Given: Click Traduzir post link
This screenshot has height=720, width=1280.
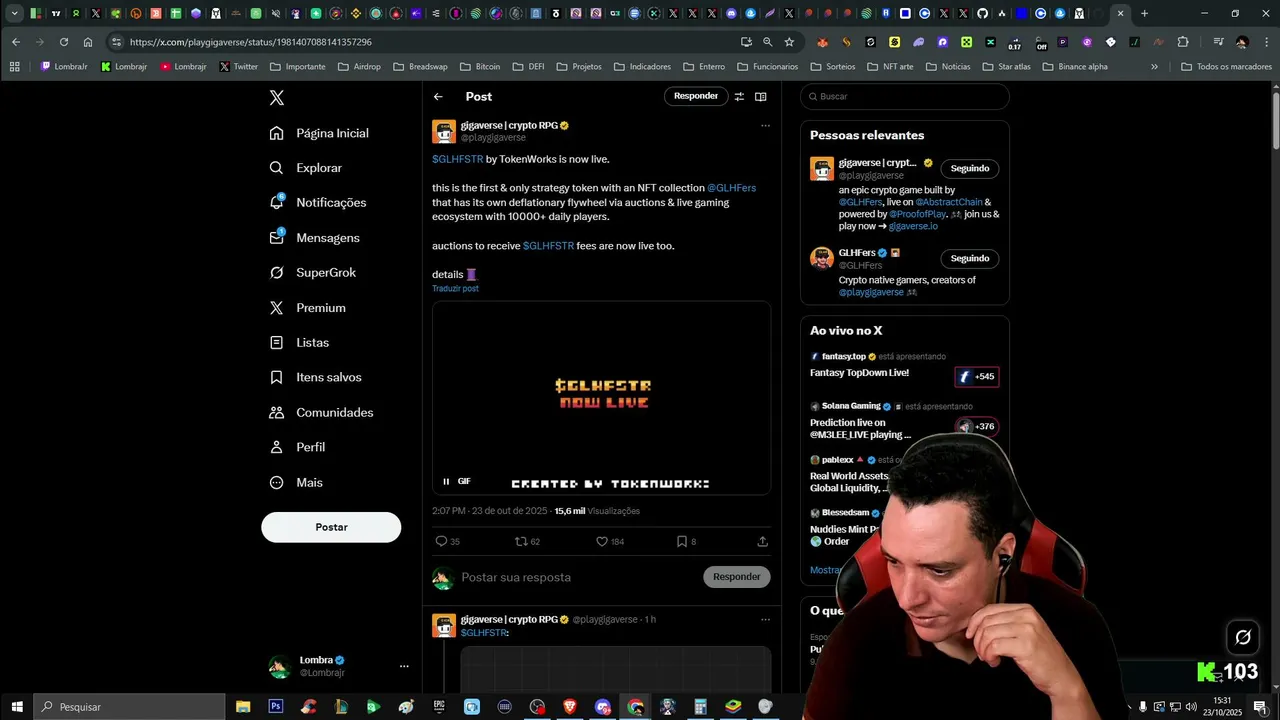Looking at the screenshot, I should (455, 289).
